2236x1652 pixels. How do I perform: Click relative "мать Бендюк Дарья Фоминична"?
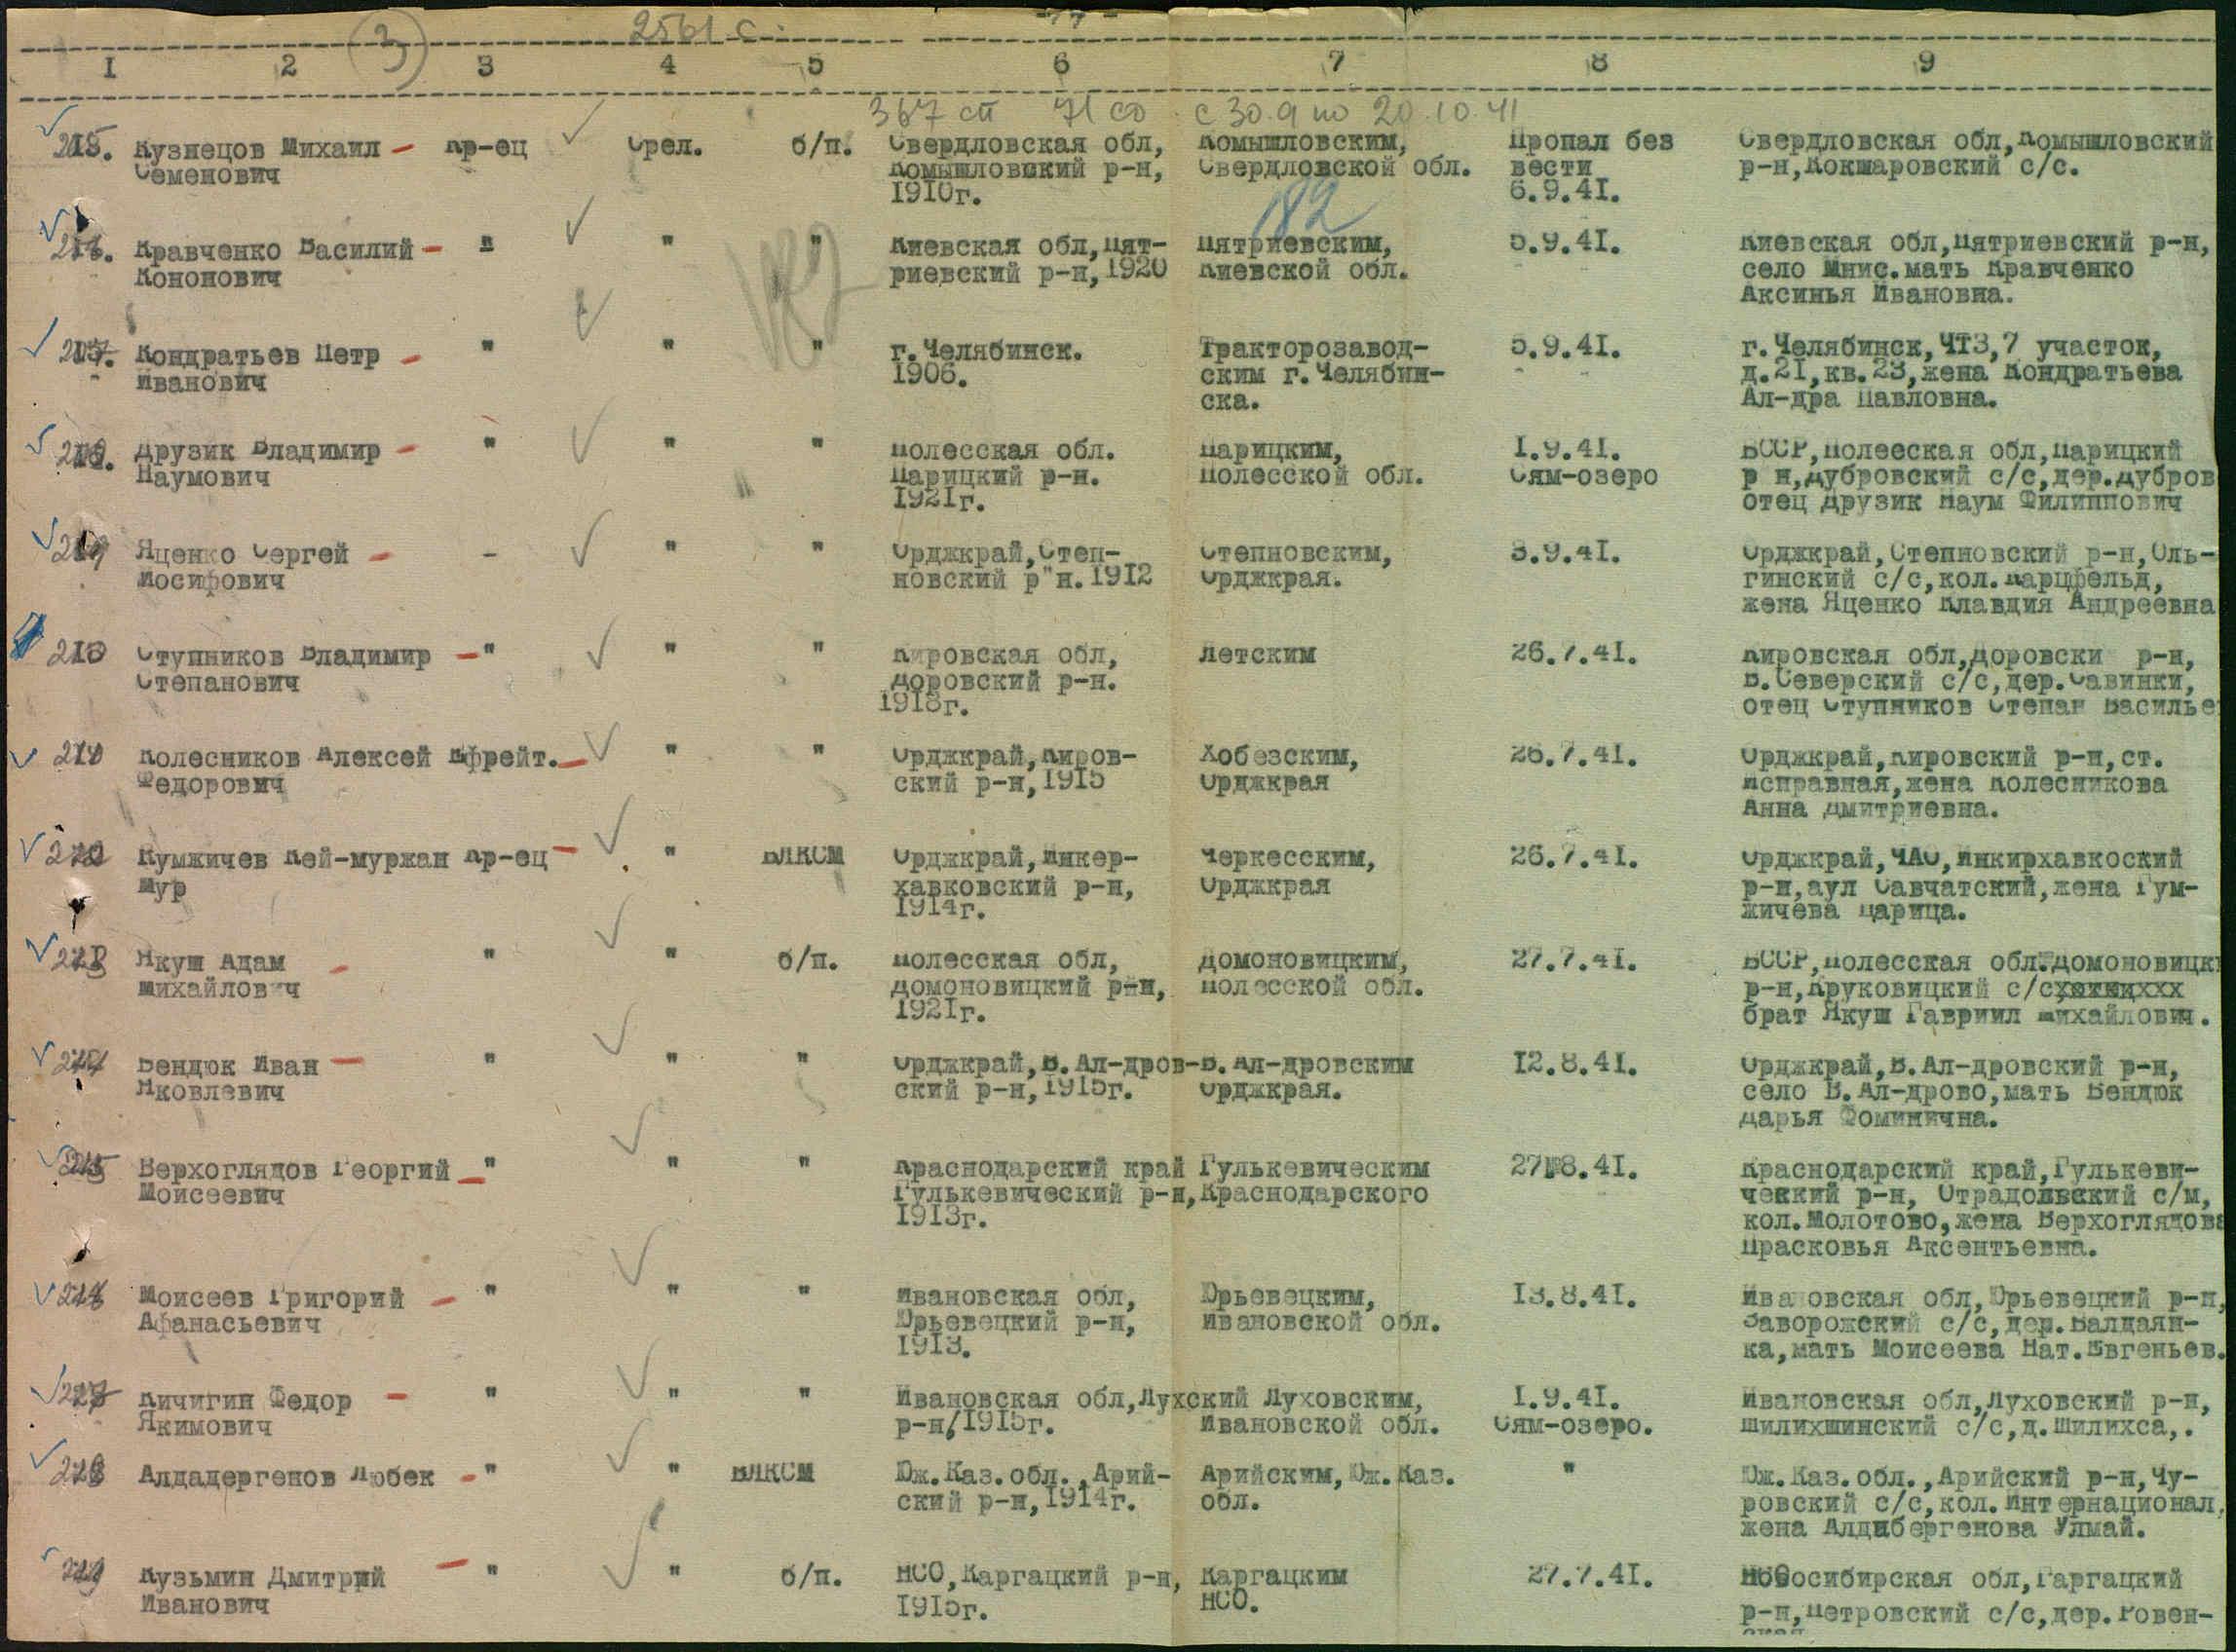(x=1960, y=1104)
